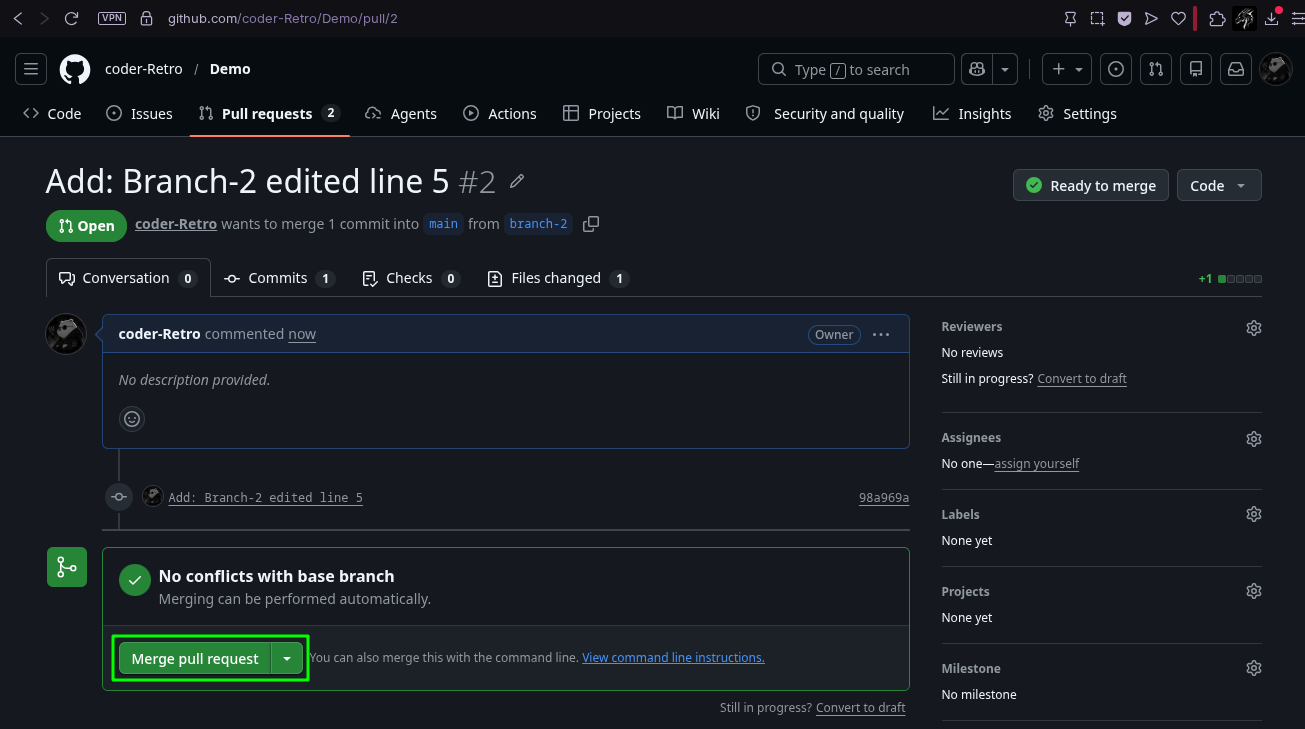Click the Merge pull request button
This screenshot has height=729, width=1305.
pos(195,658)
